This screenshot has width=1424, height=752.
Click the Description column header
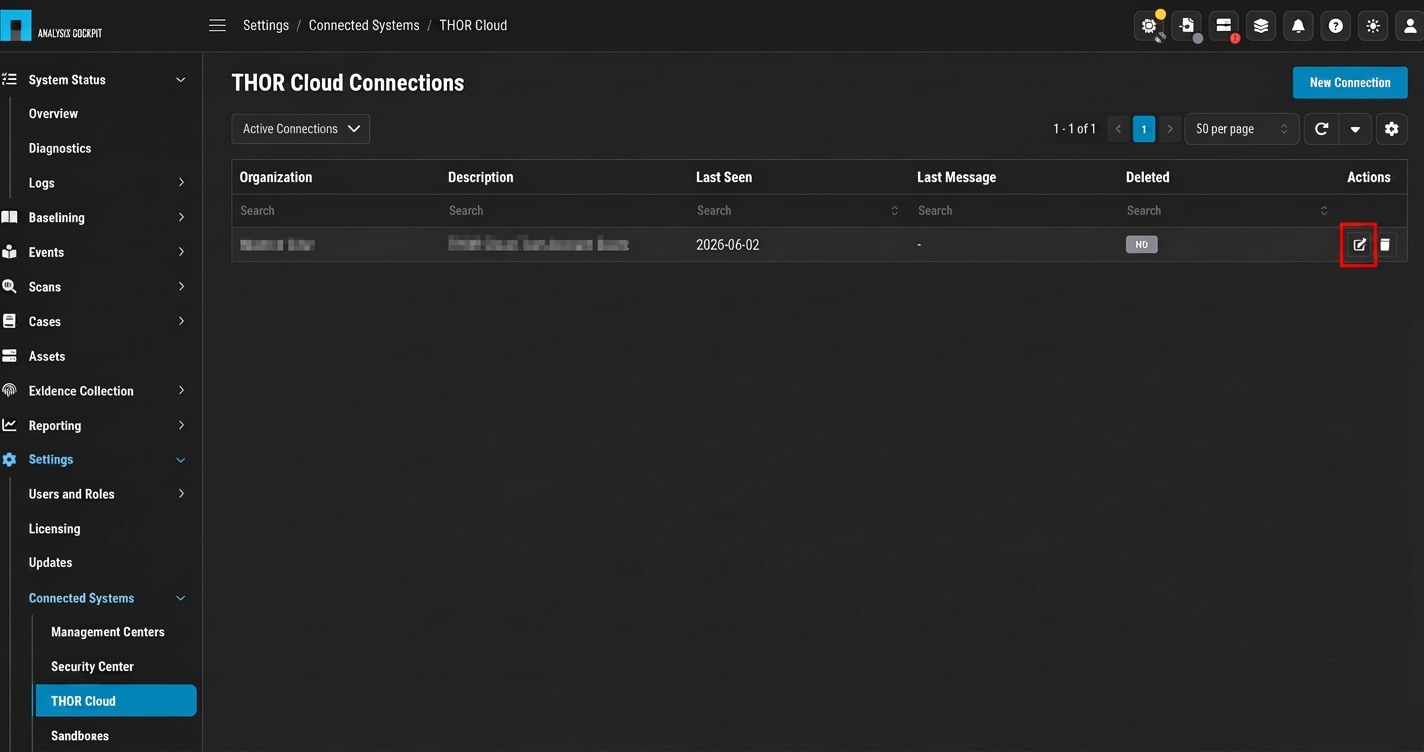point(481,177)
